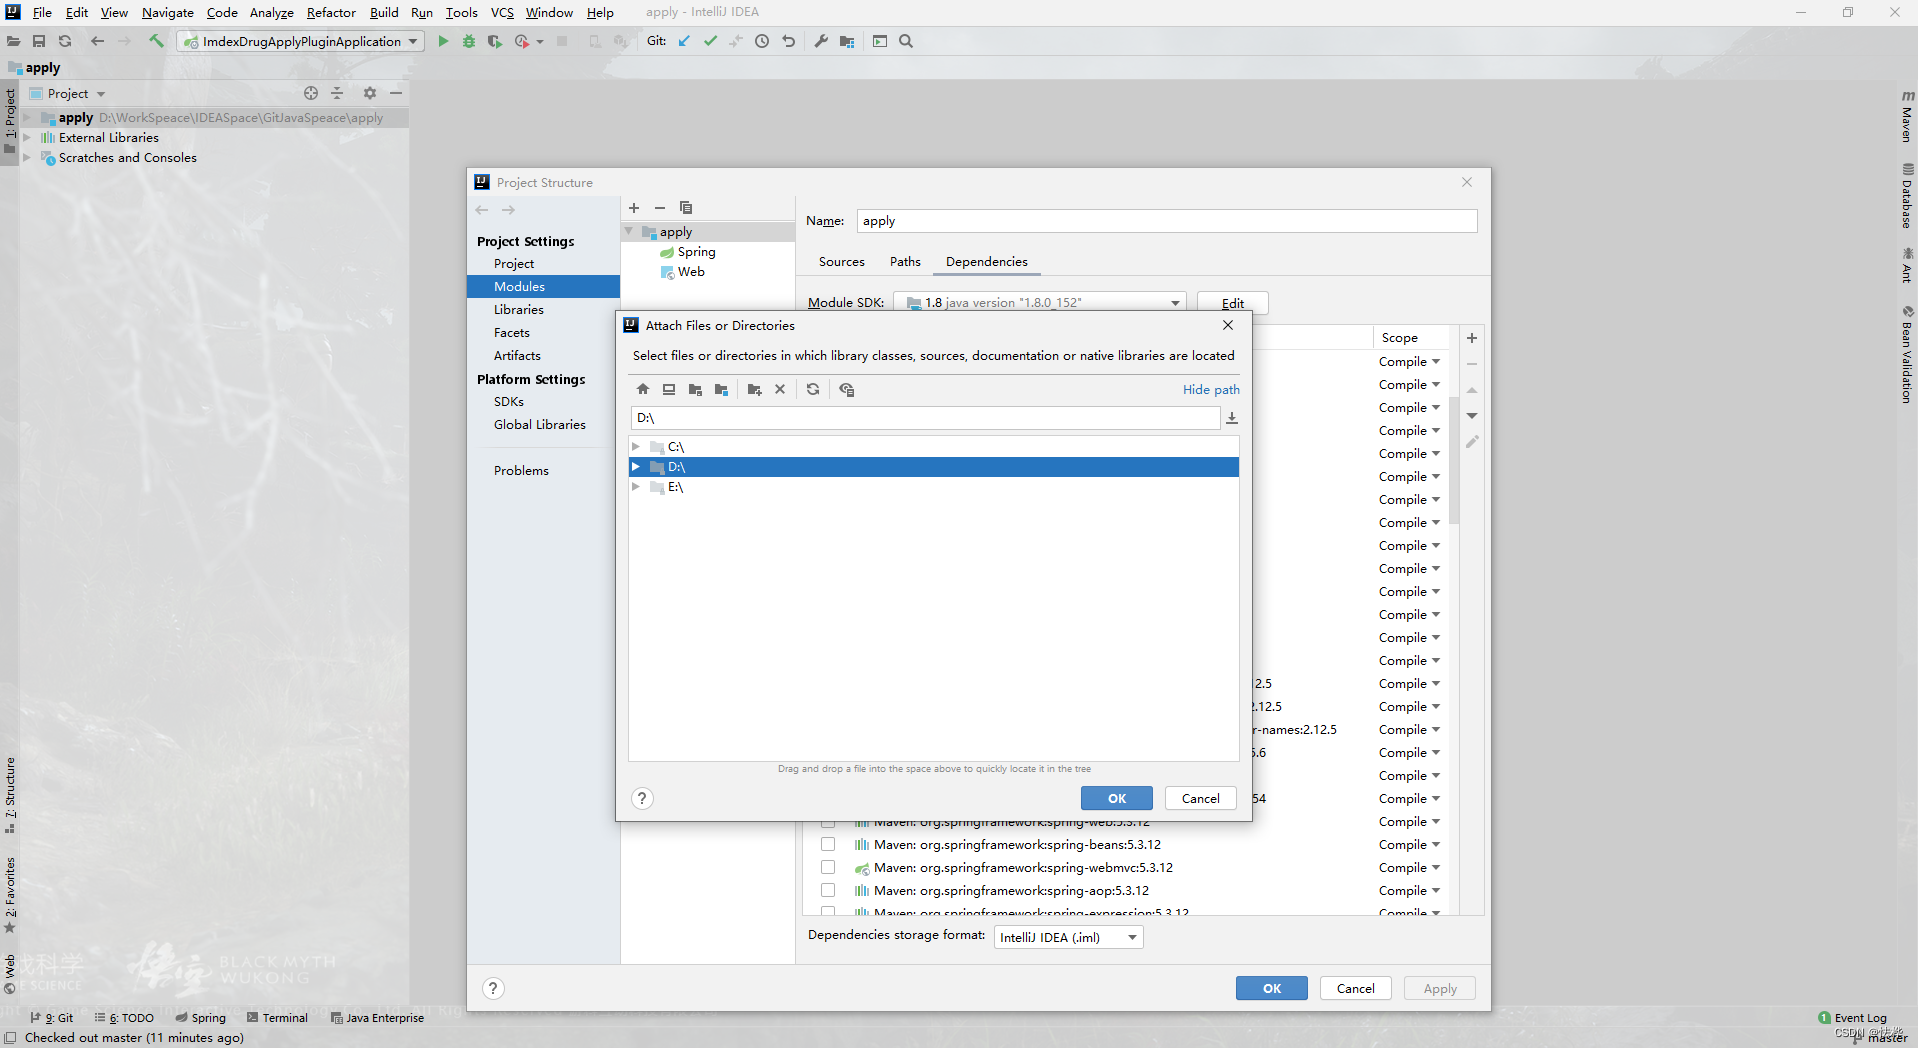The image size is (1918, 1048).
Task: Jump to the desktop directory in Attach Files dialog
Action: point(669,390)
